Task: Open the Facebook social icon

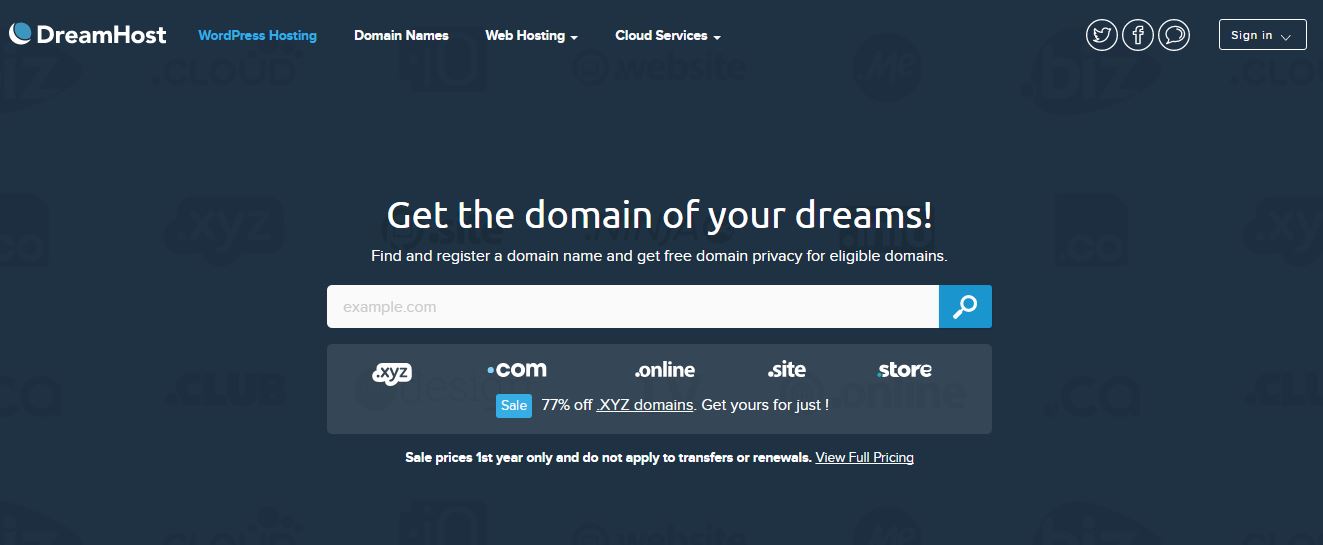Action: pos(1138,35)
